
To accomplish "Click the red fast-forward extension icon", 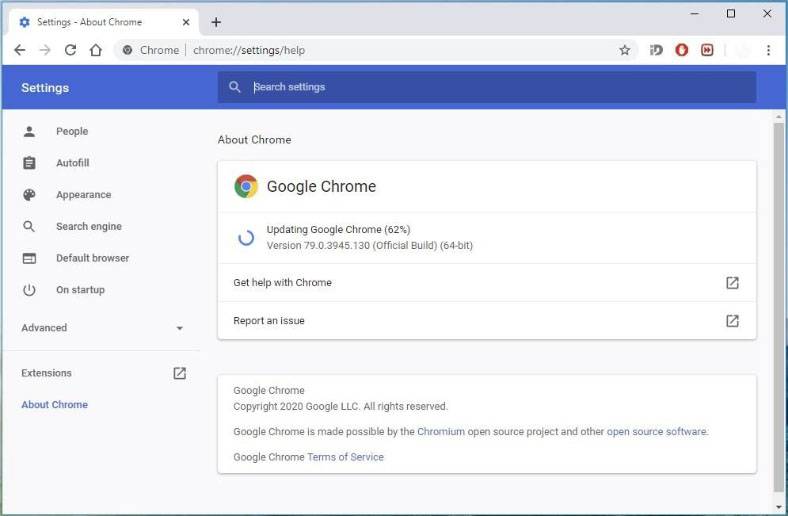I will (707, 50).
